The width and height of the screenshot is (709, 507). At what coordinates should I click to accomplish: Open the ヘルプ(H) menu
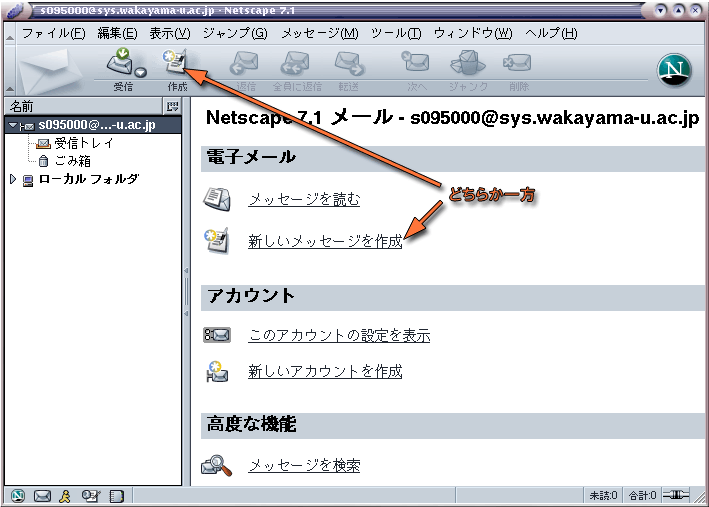[x=551, y=33]
